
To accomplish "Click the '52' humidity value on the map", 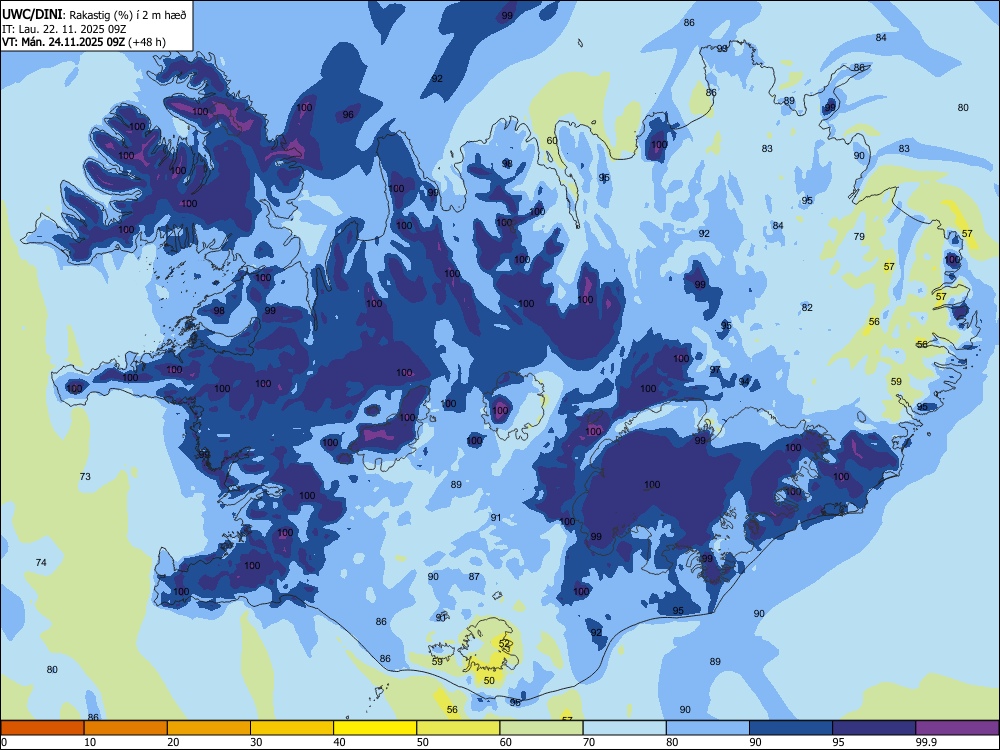I will pyautogui.click(x=504, y=643).
